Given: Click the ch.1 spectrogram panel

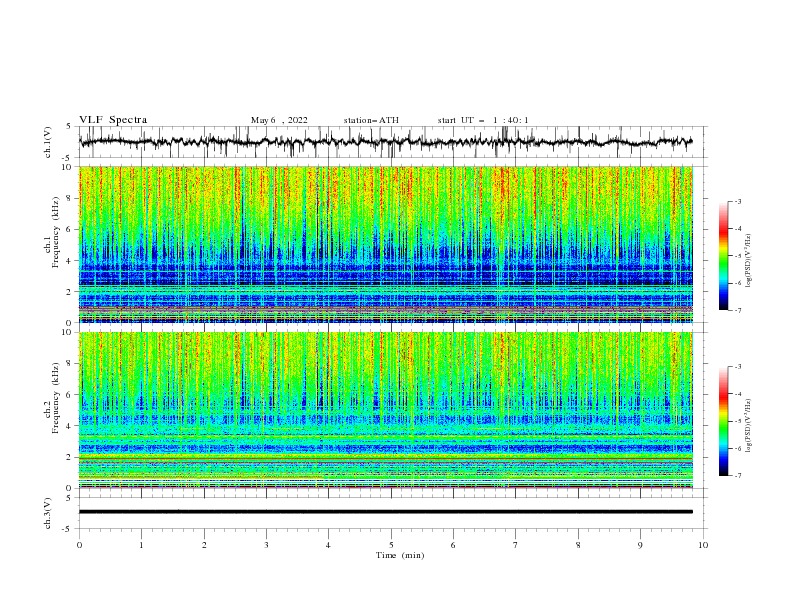Looking at the screenshot, I should 386,244.
